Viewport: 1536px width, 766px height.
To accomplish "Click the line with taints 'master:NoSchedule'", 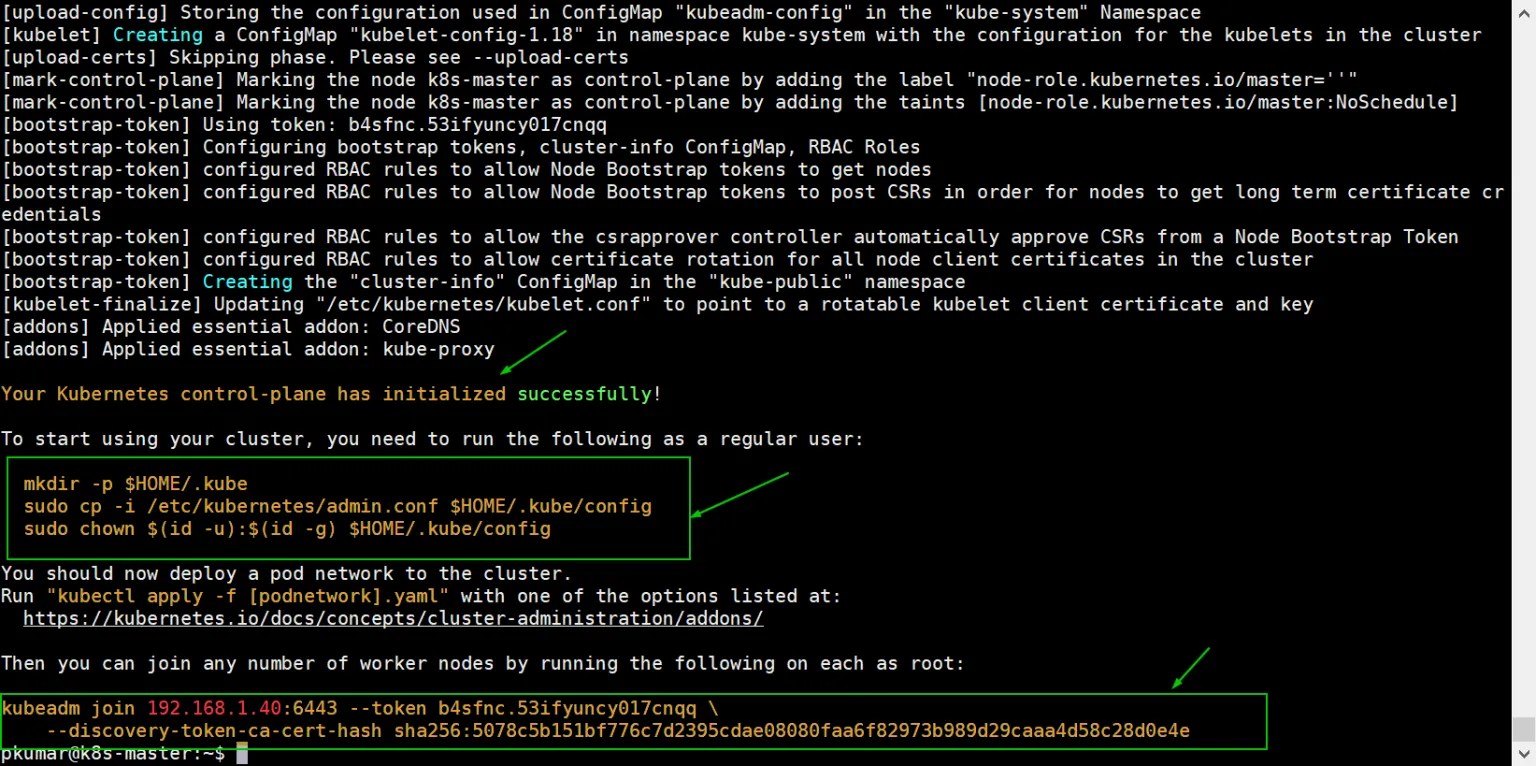I will click(x=730, y=102).
